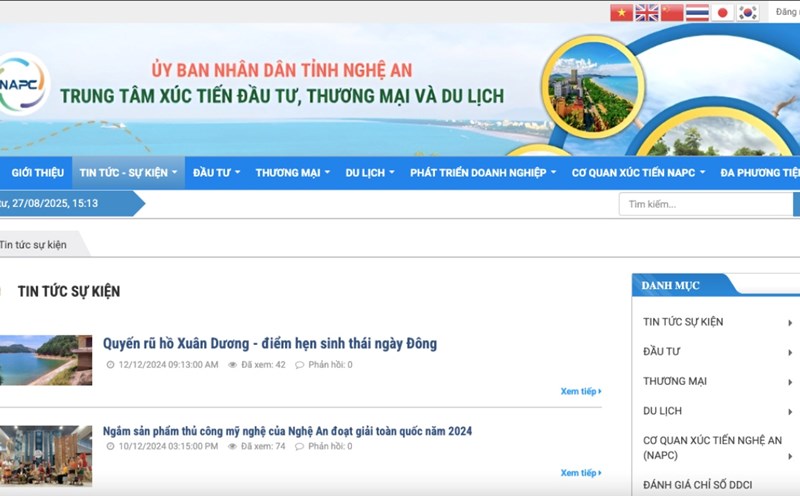Expand the Đầu tư dropdown arrow in navbar
Viewport: 800px width, 496px height.
click(x=237, y=172)
